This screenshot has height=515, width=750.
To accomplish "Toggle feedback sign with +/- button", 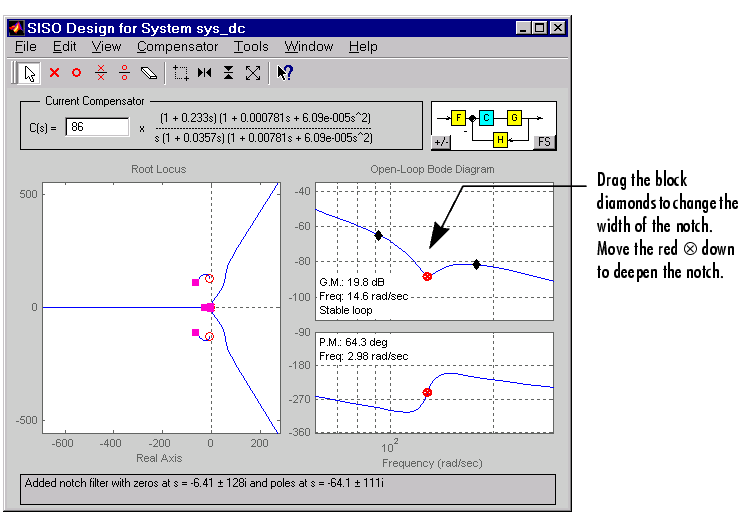I will click(441, 142).
